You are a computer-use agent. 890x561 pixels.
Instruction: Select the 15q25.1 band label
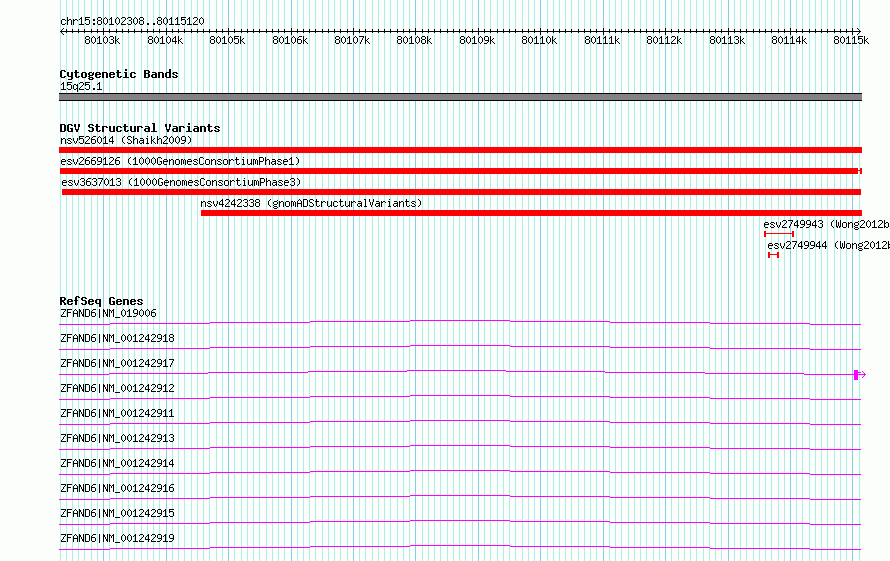[81, 86]
